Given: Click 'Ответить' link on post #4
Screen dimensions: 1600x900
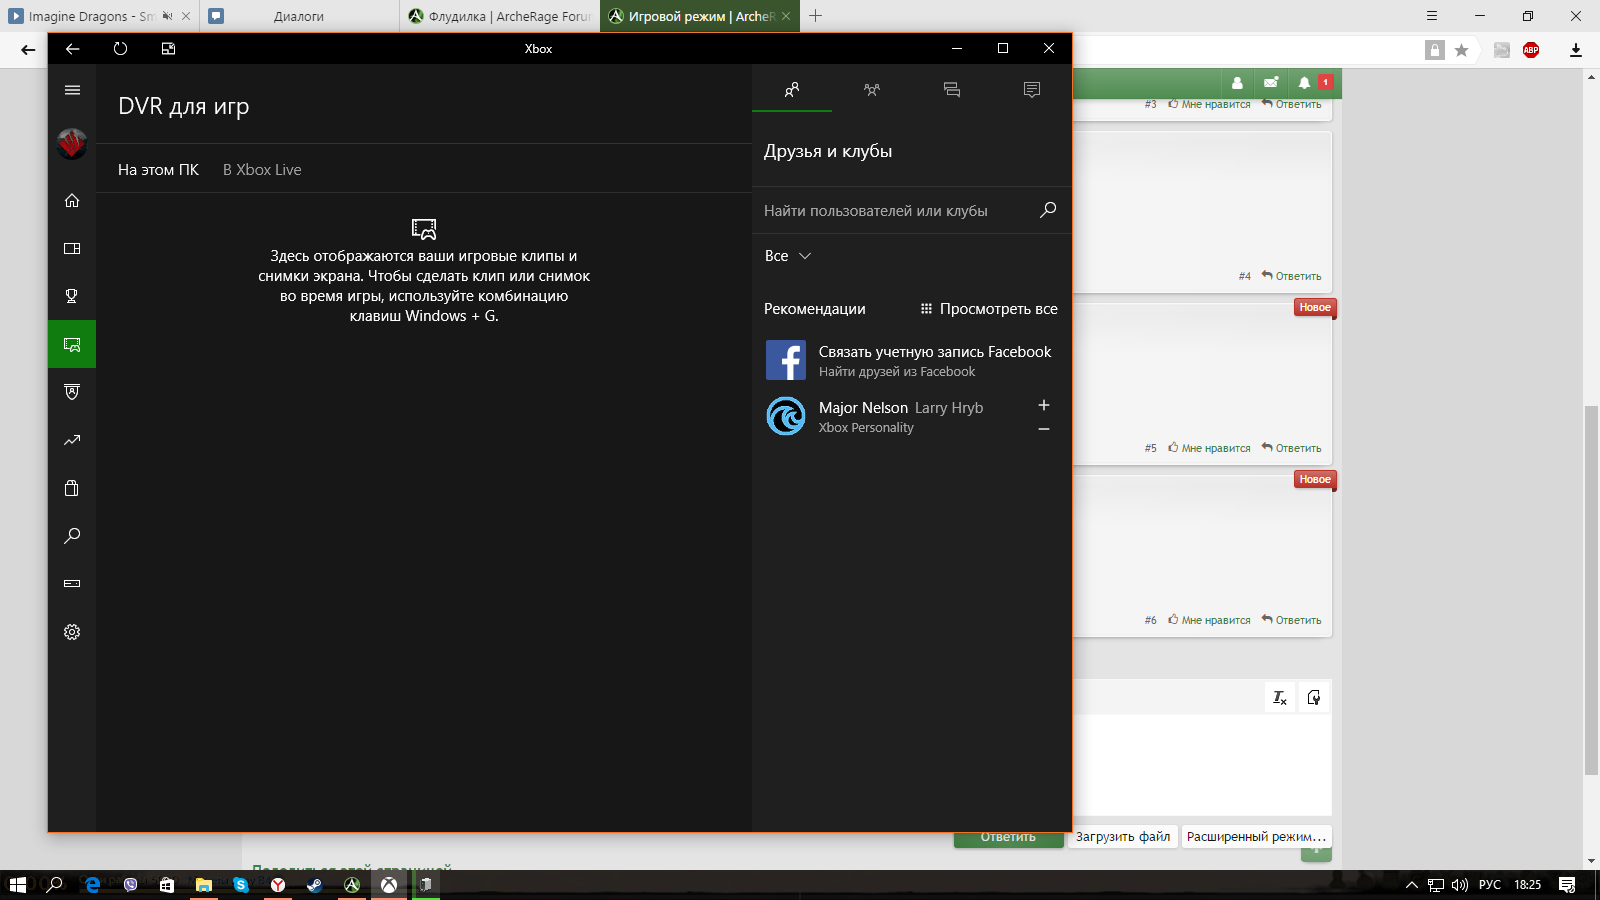Looking at the screenshot, I should tap(1292, 276).
